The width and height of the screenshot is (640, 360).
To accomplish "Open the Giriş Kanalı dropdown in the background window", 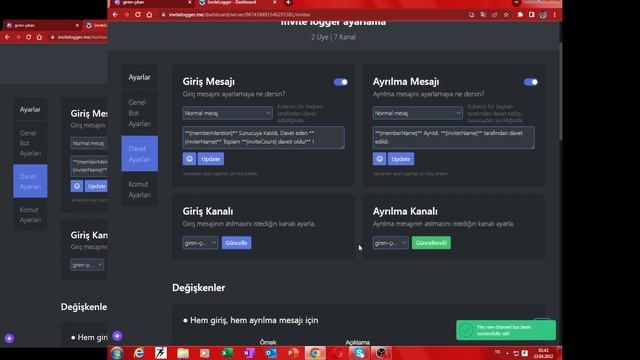I will tap(87, 265).
